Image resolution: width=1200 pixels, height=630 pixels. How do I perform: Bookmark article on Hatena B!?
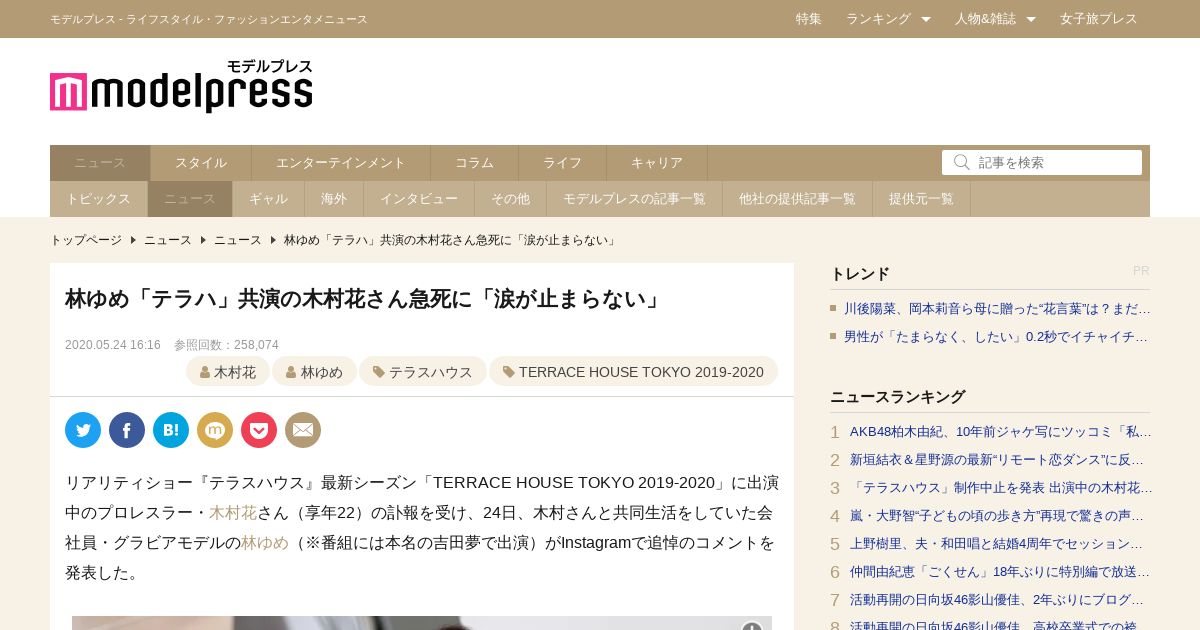click(x=171, y=430)
